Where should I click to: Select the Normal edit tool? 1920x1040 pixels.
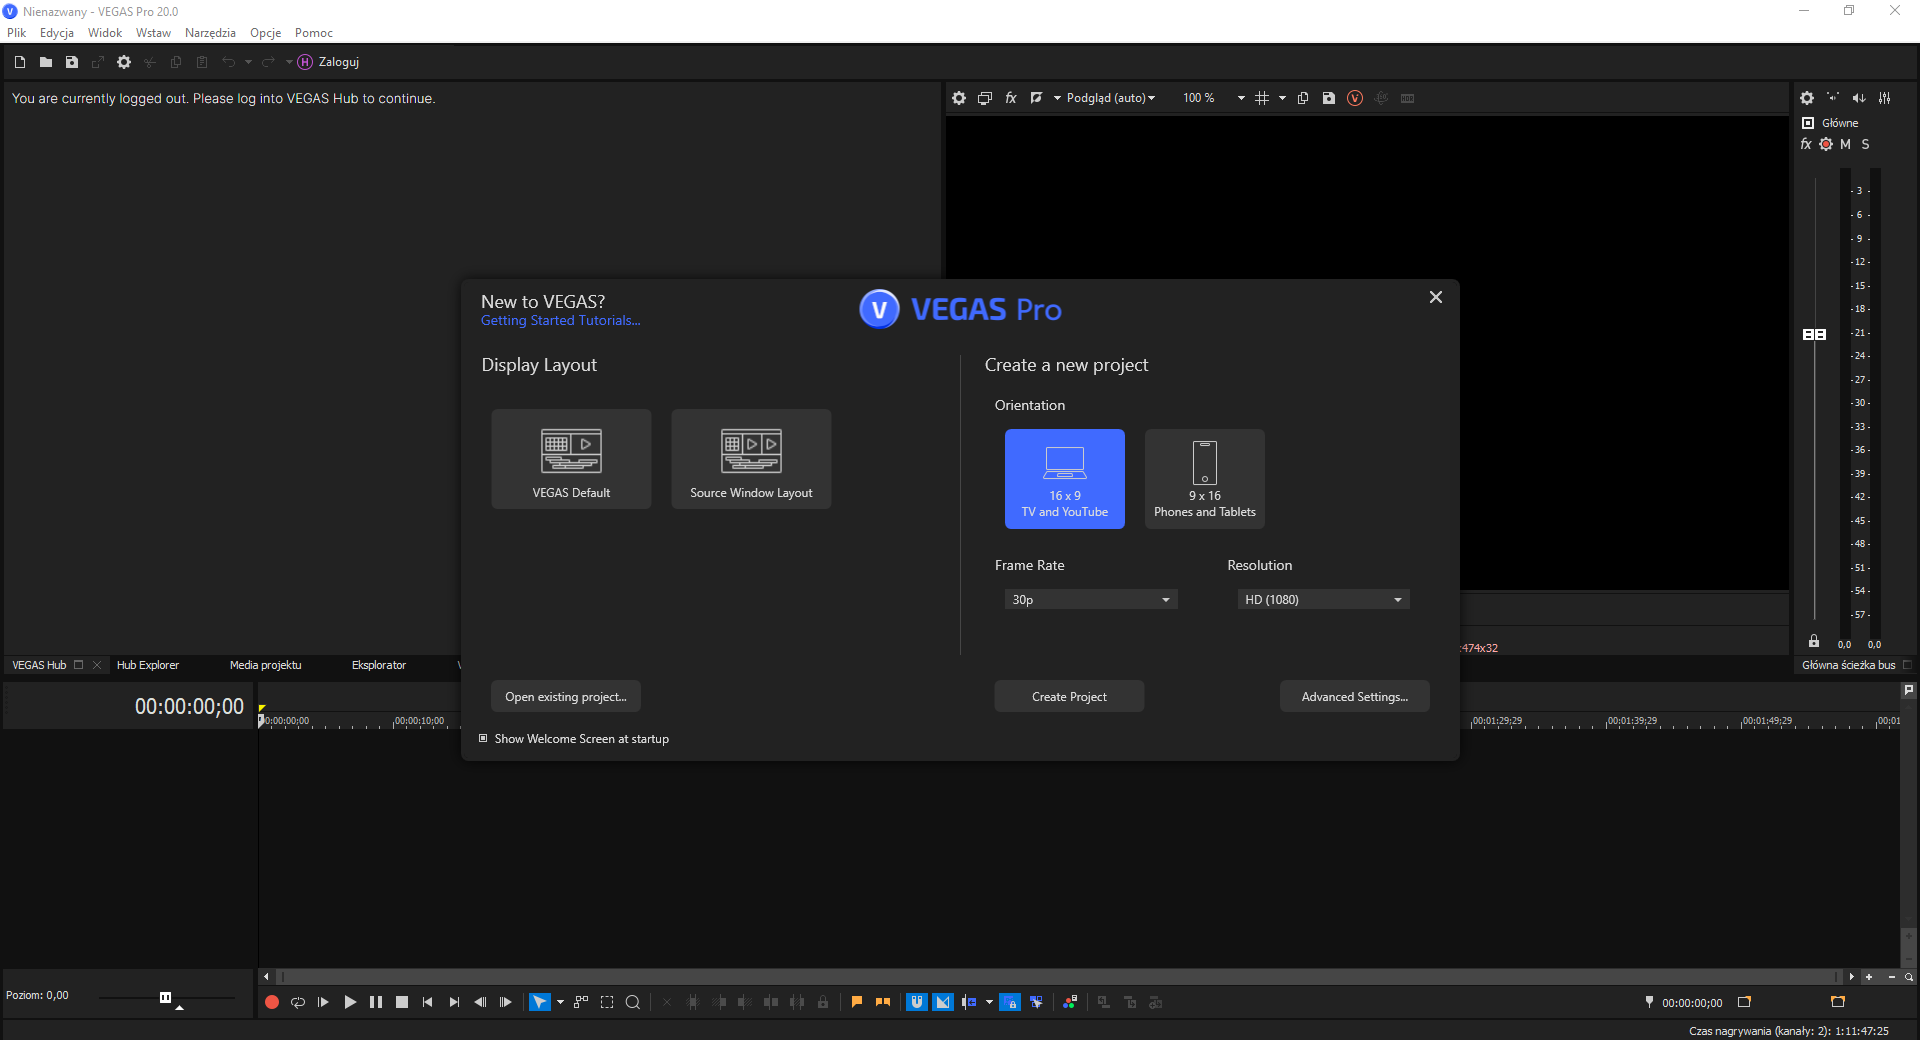pos(539,1002)
